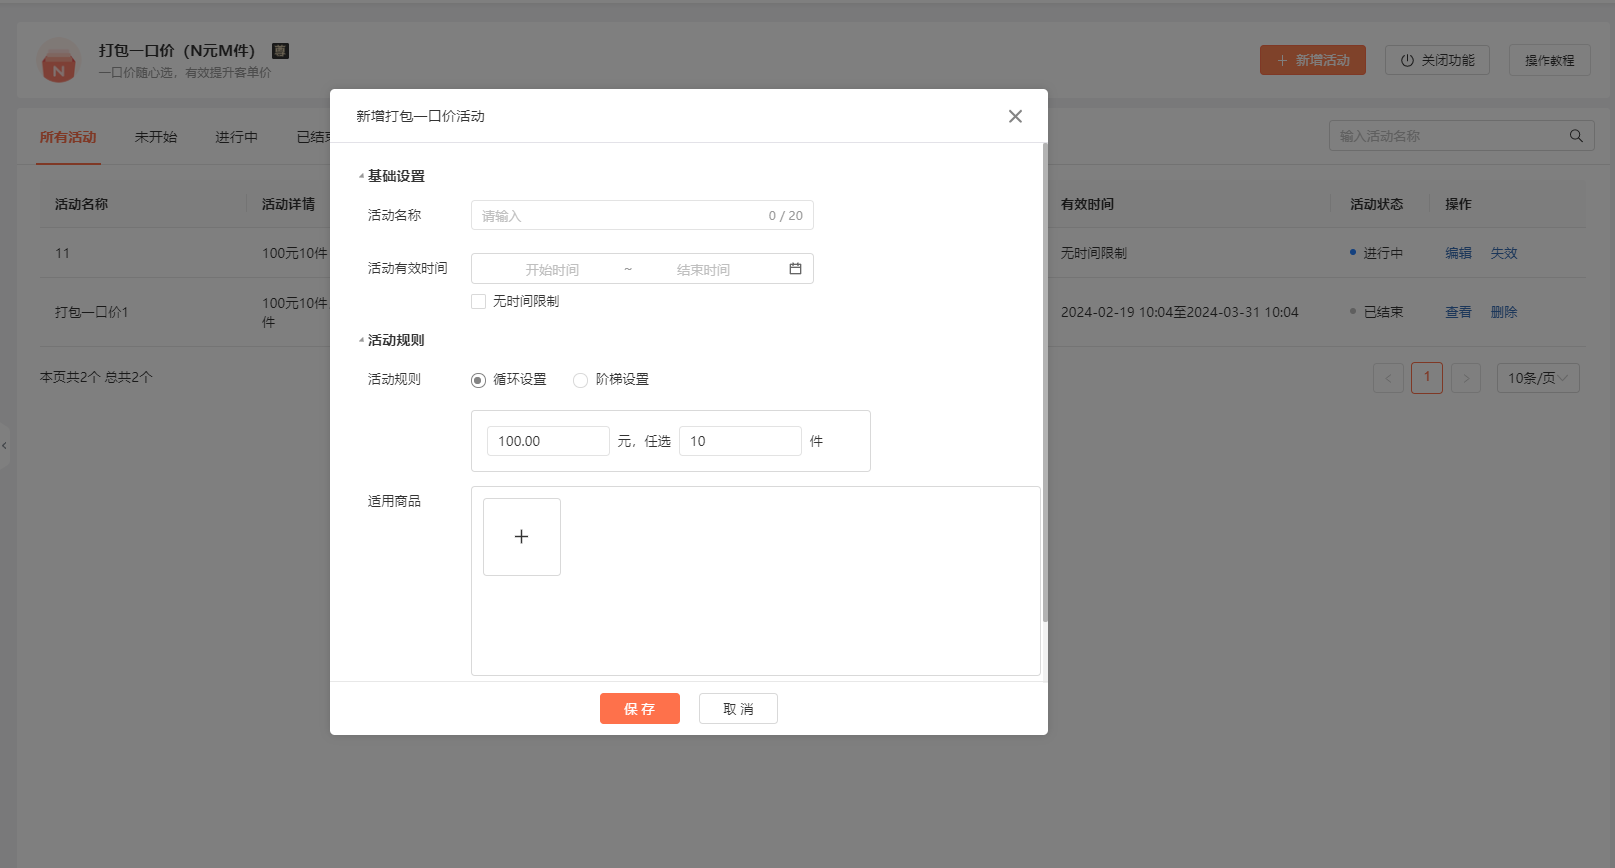Collapse the 活动规则 section
Screen dimensions: 1615x868
coord(362,340)
